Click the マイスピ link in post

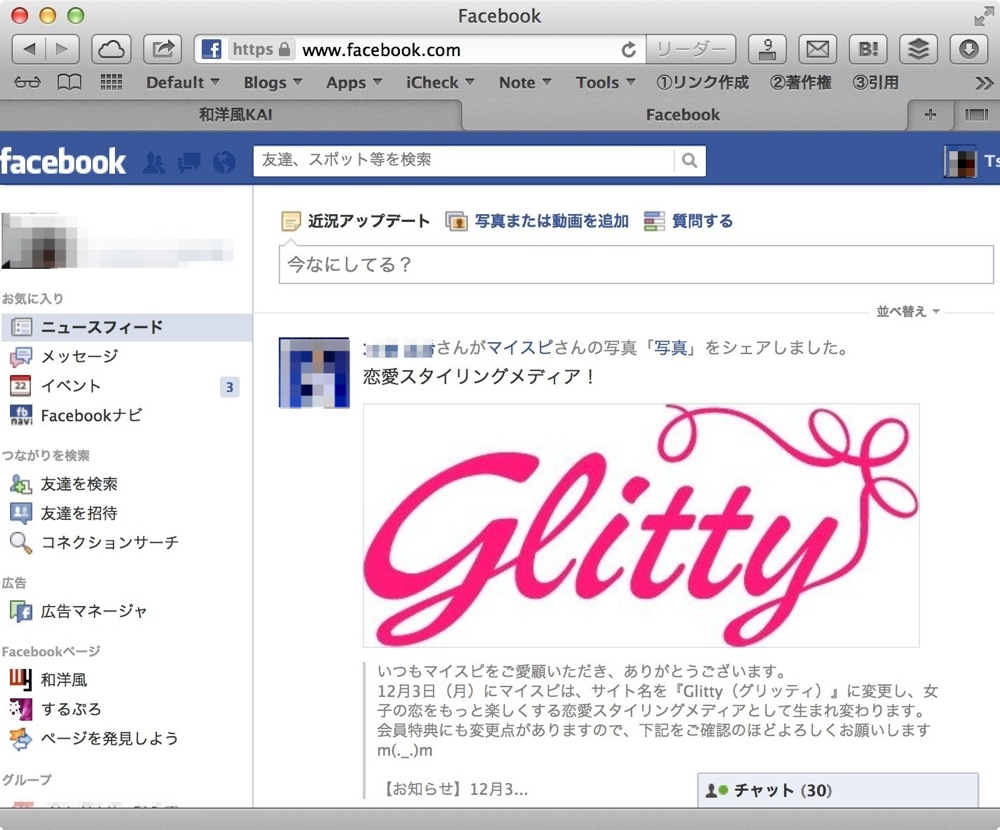(x=520, y=348)
